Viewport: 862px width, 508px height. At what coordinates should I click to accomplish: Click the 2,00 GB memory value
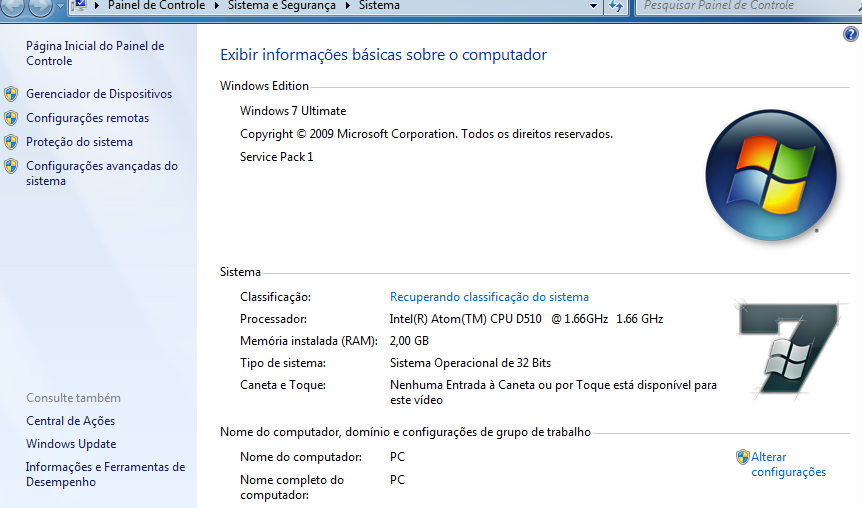tap(409, 341)
